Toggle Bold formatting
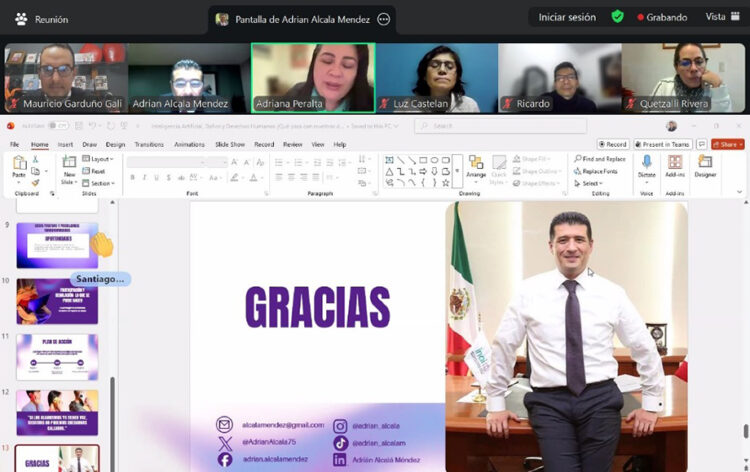750x472 pixels. click(x=132, y=177)
